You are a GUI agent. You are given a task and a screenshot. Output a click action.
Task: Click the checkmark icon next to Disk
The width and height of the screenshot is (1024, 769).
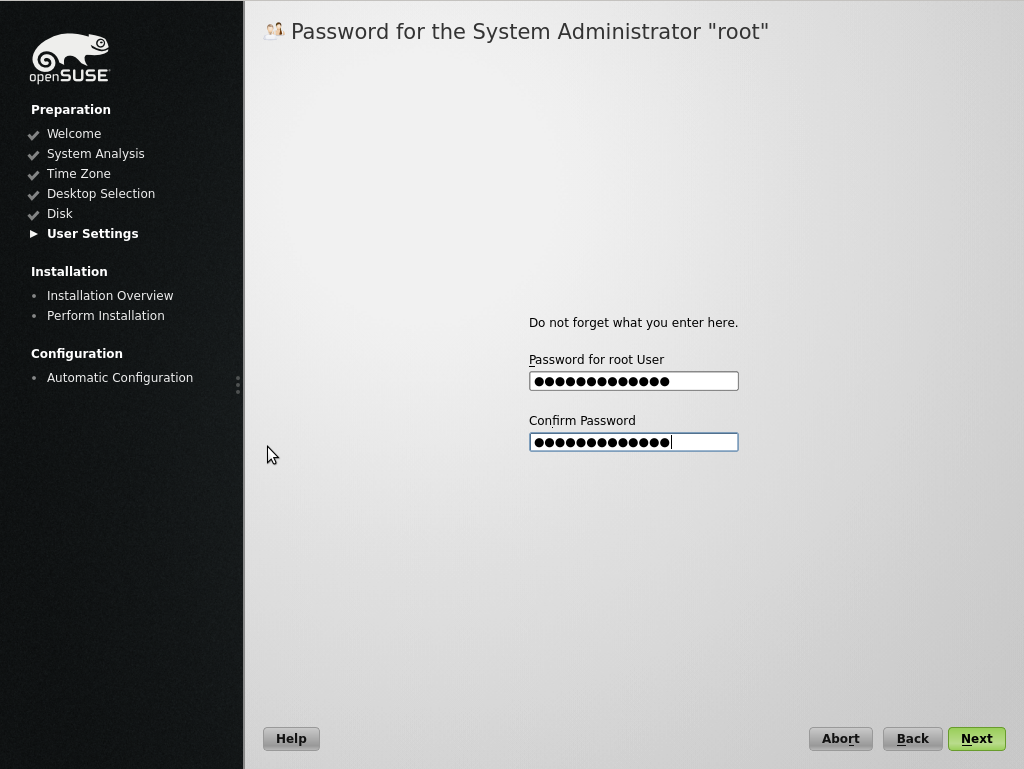click(34, 215)
